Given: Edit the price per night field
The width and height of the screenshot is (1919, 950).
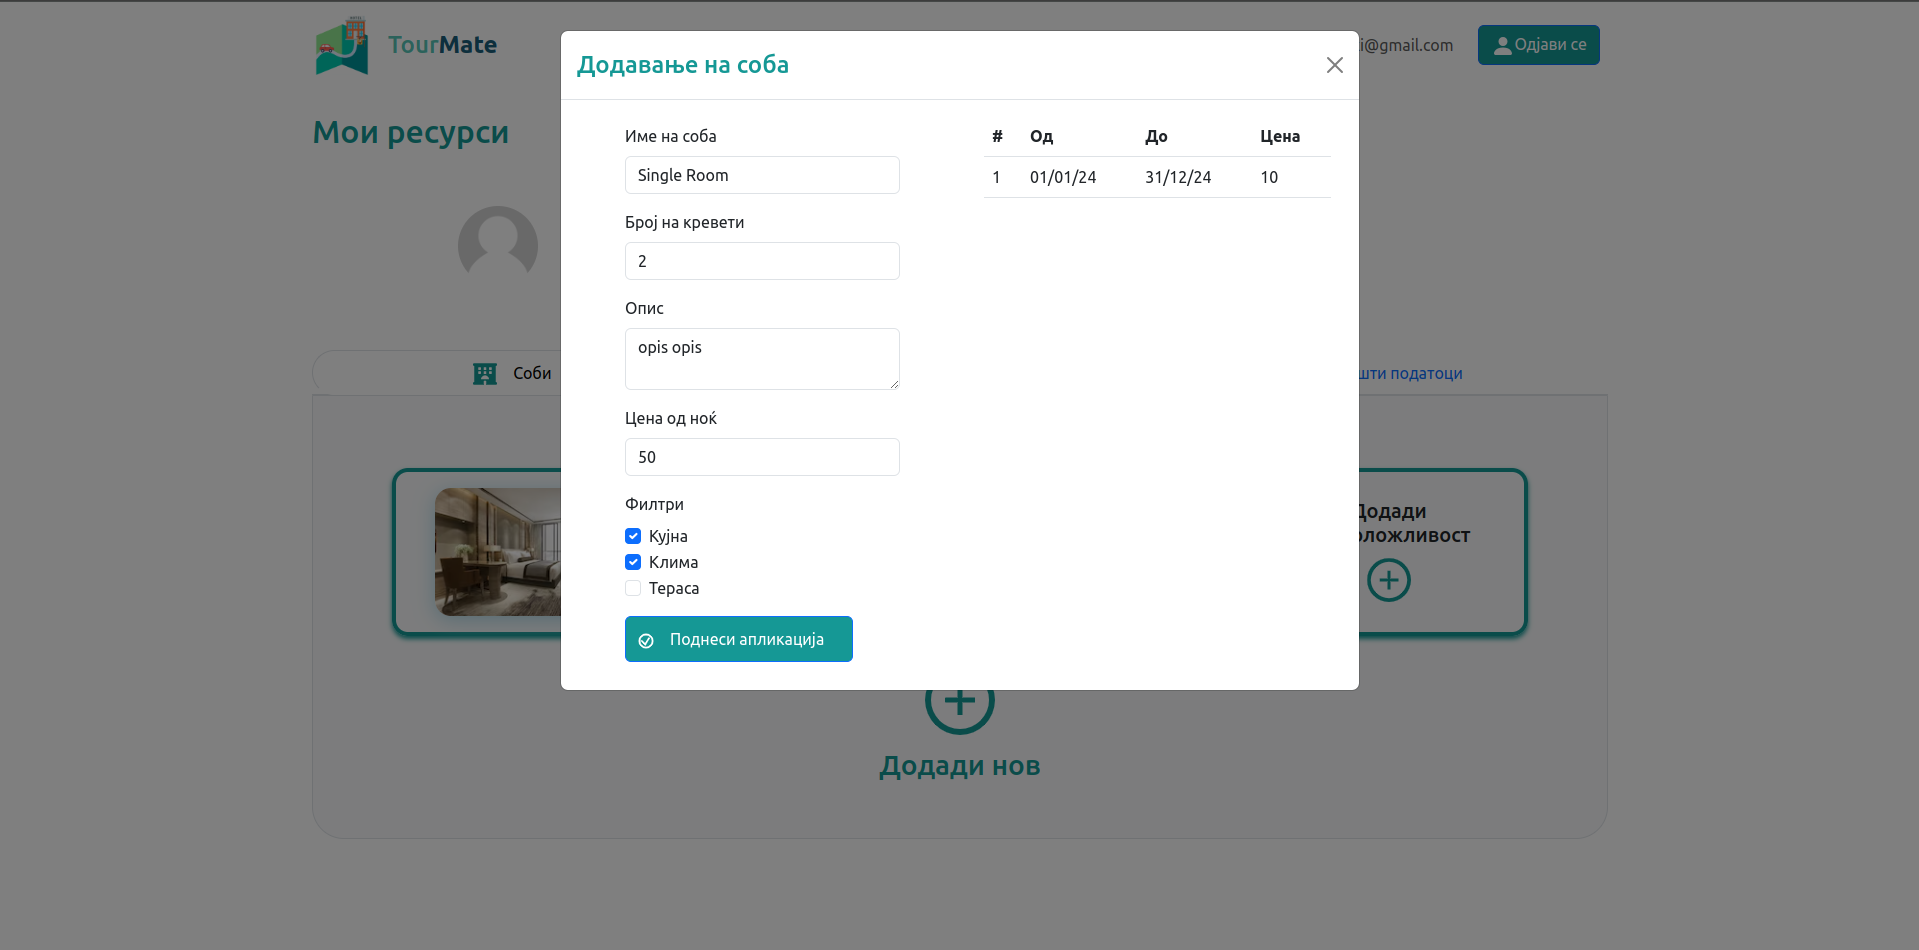Looking at the screenshot, I should pos(762,457).
